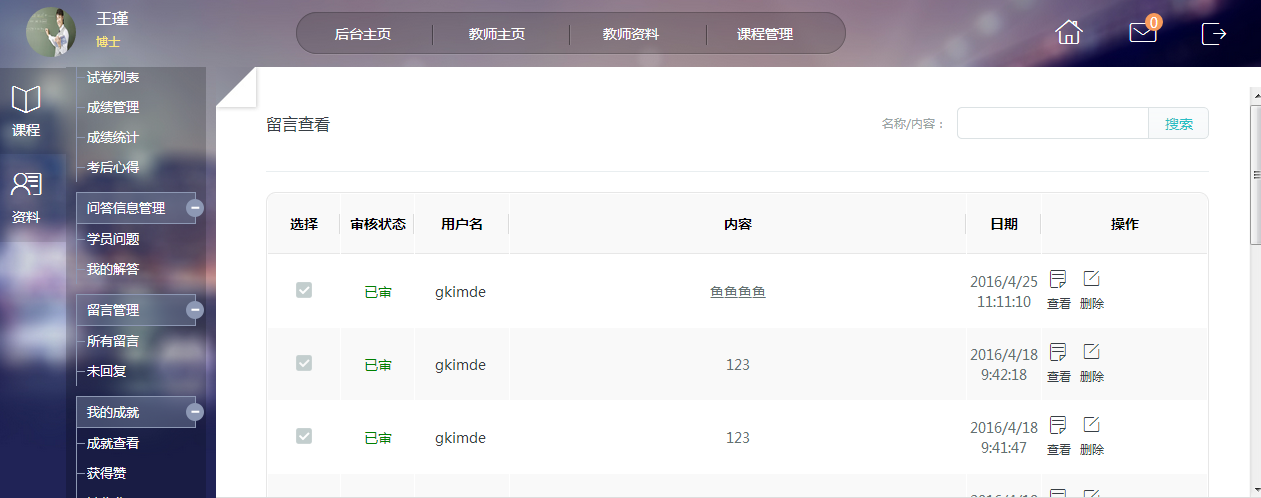Select the 资料 profile icon in sidebar
The width and height of the screenshot is (1261, 498).
coord(26,195)
